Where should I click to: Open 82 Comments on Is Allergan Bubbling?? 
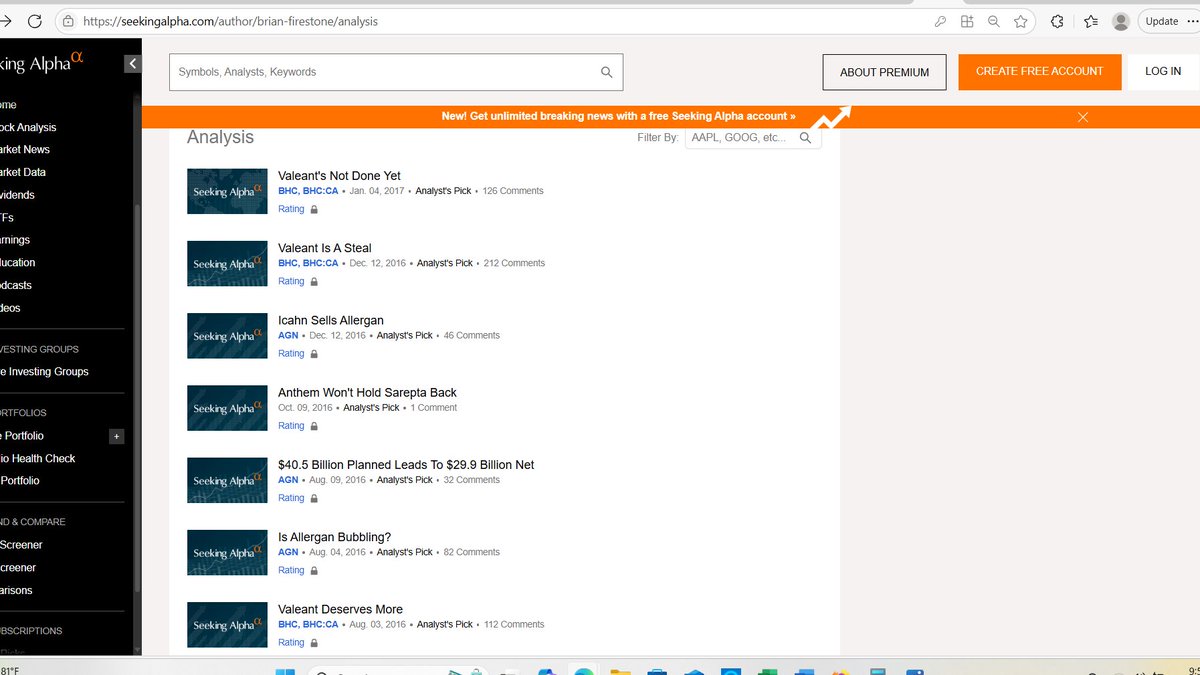(x=471, y=552)
